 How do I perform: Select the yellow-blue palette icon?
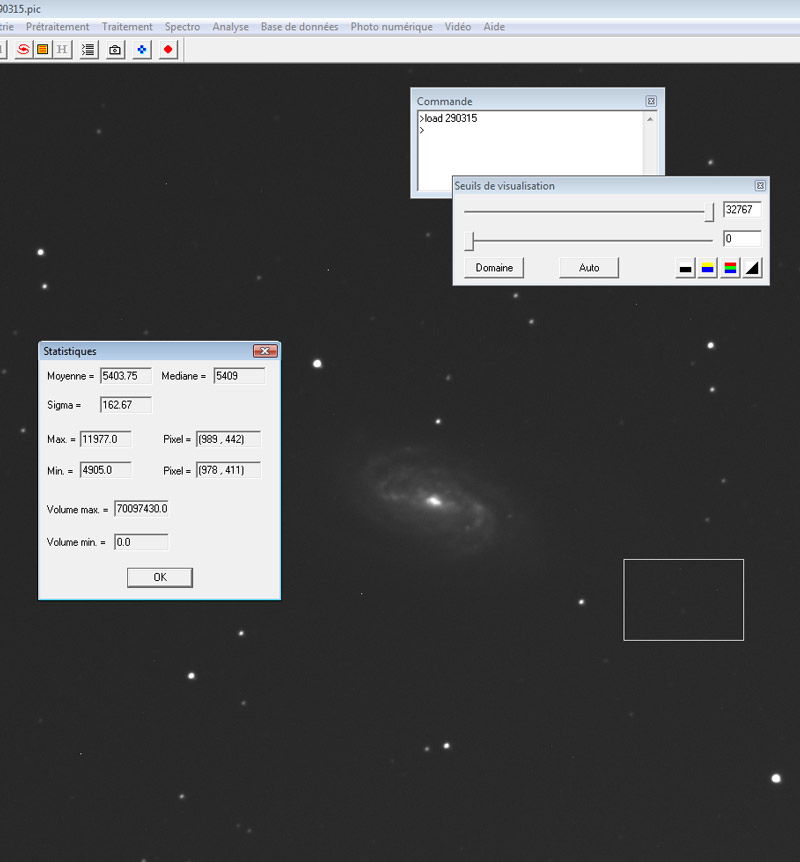click(708, 268)
